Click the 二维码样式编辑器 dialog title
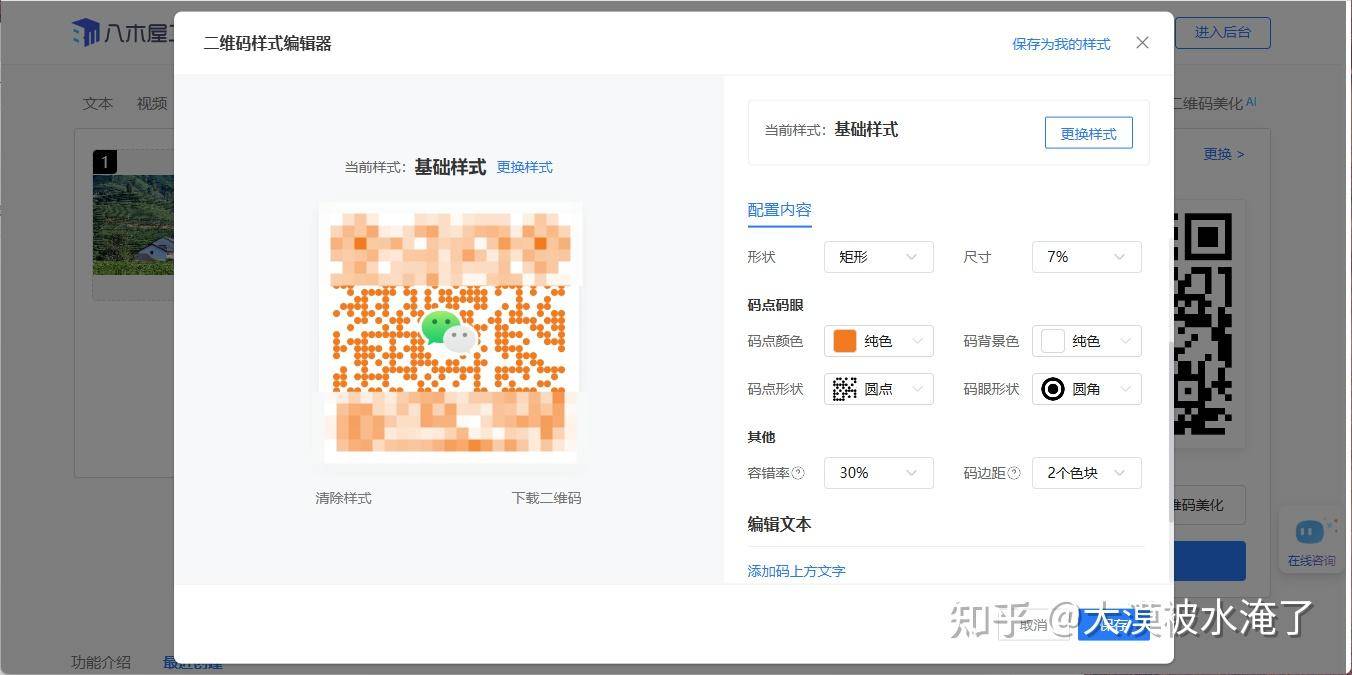The height and width of the screenshot is (675, 1352). click(x=268, y=43)
